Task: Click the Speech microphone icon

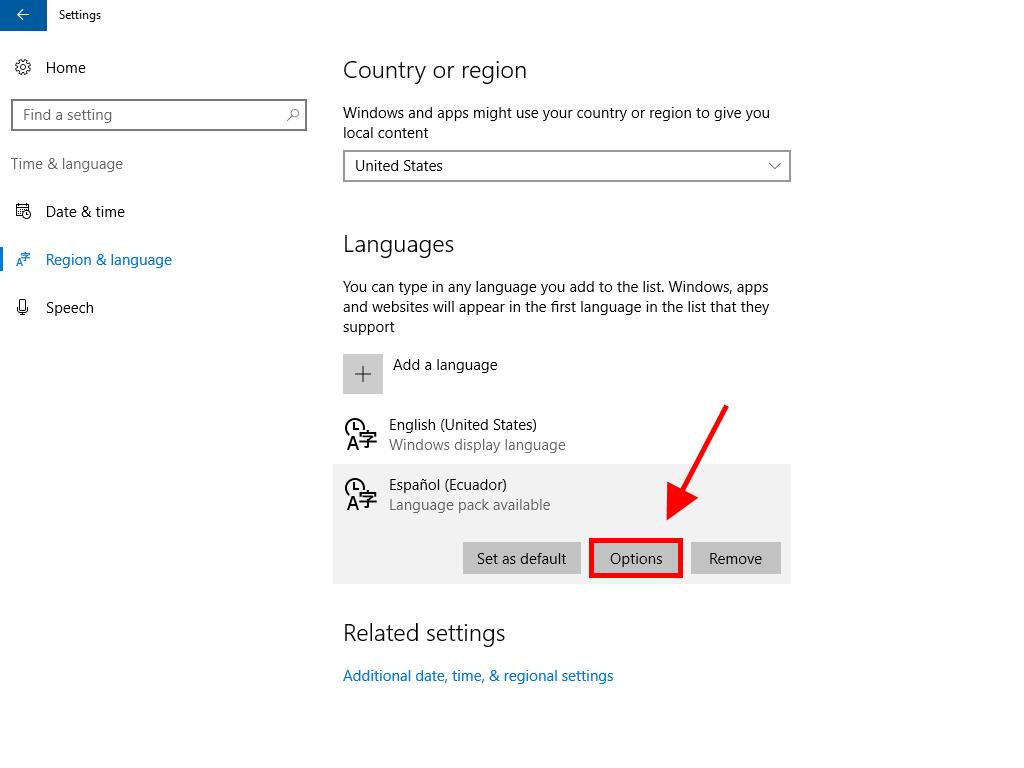Action: point(23,308)
